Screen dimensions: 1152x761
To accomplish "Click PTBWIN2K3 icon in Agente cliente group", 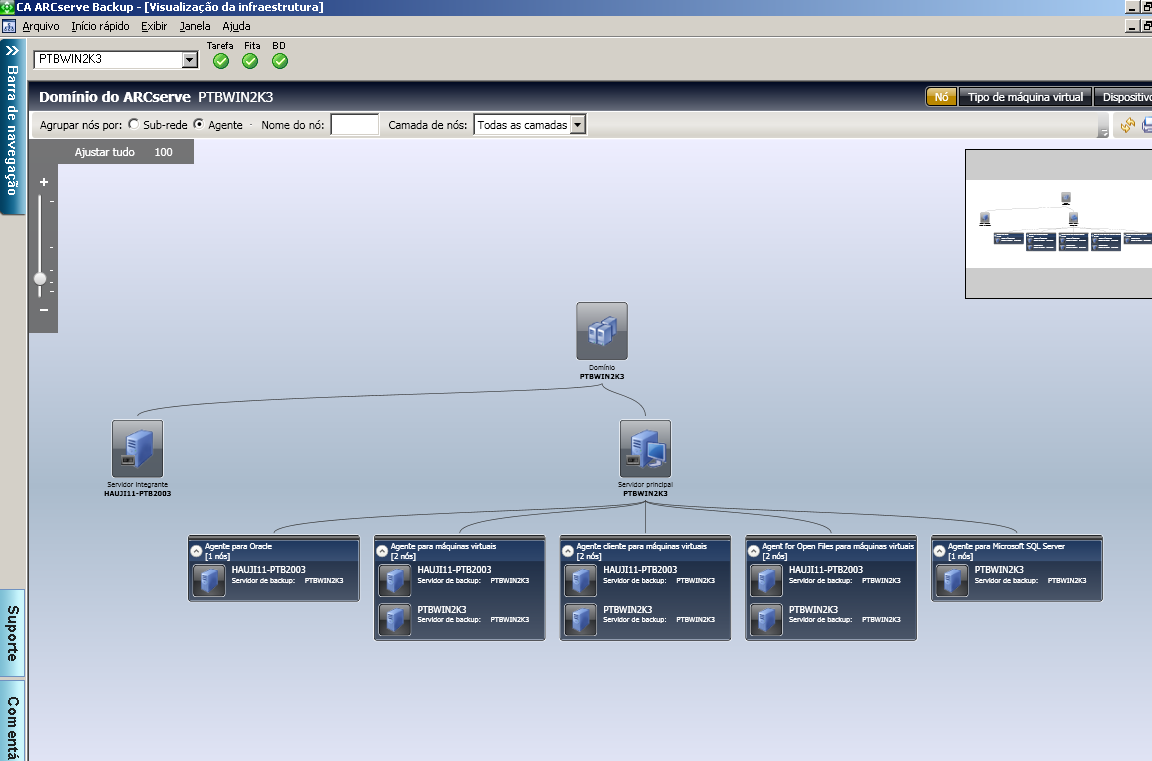I will pyautogui.click(x=581, y=619).
